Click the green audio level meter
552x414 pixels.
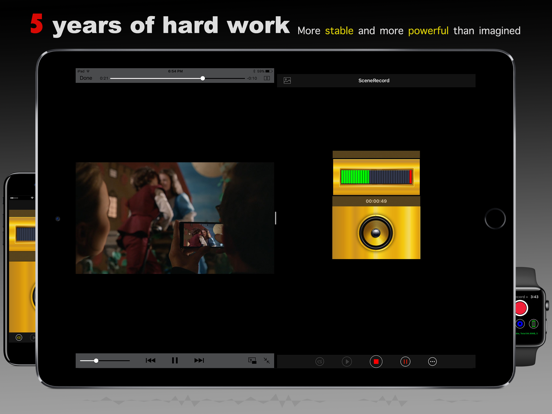coord(376,177)
